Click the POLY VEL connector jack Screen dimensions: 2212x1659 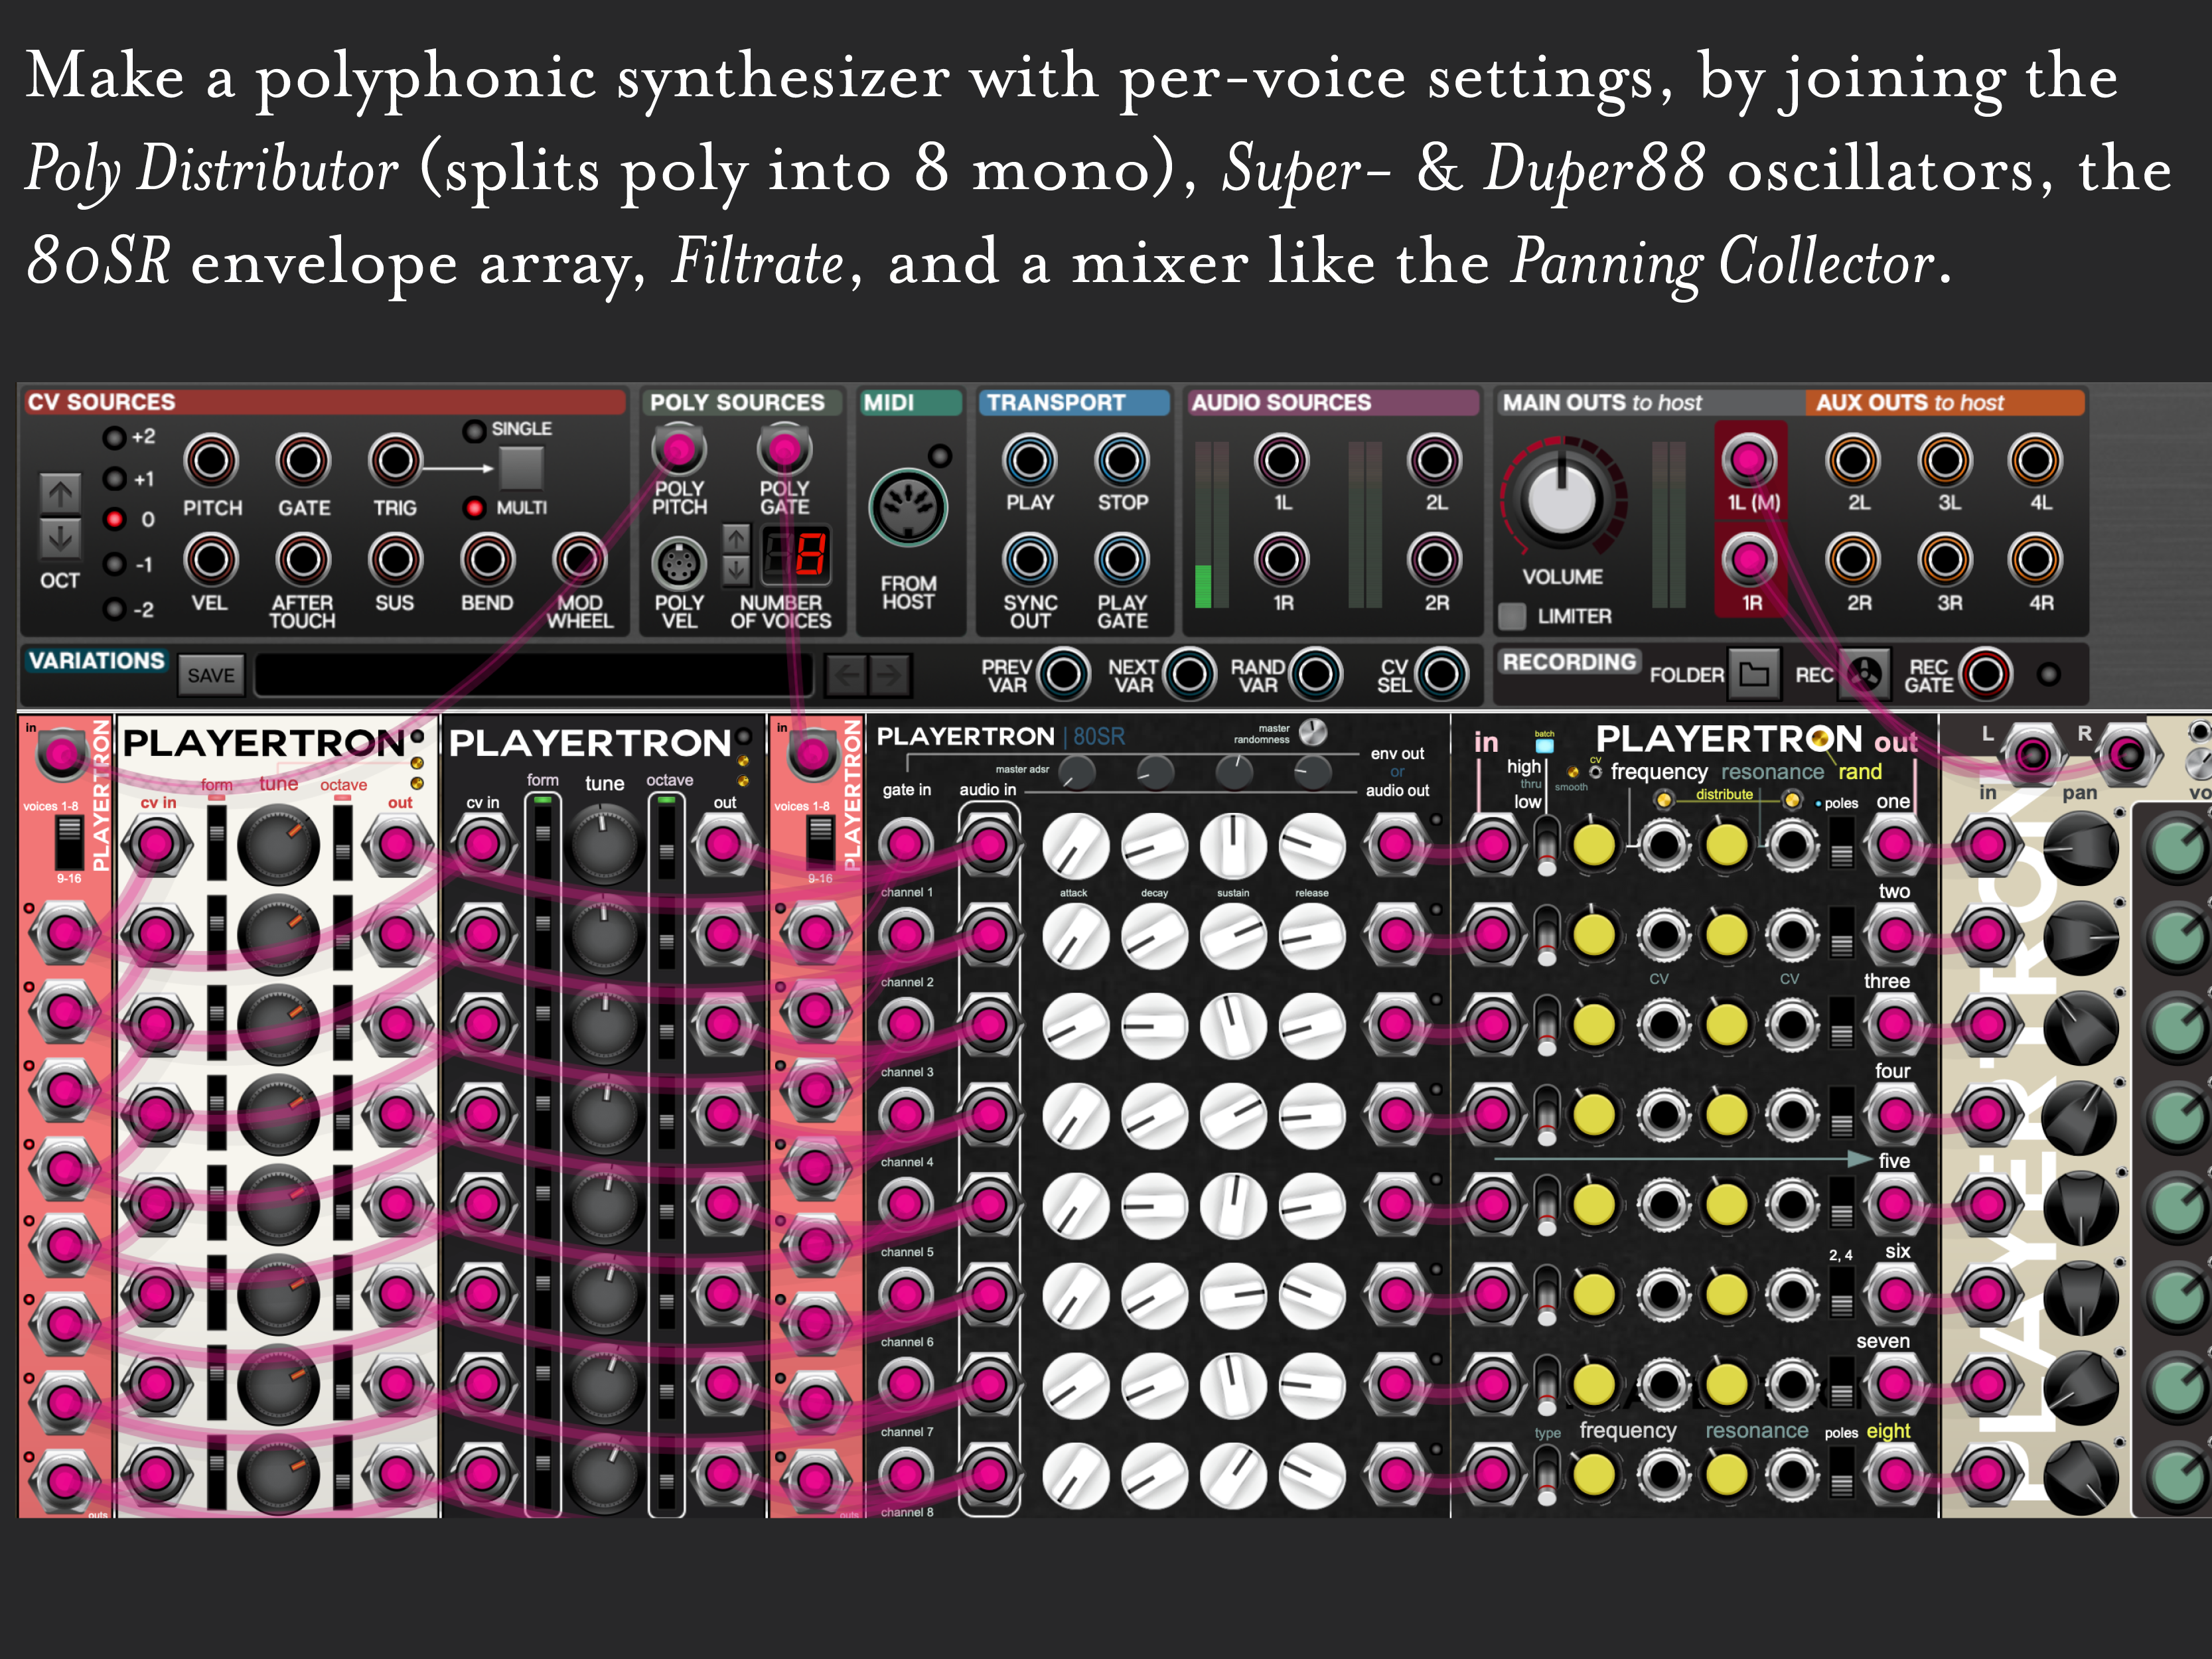tap(679, 563)
